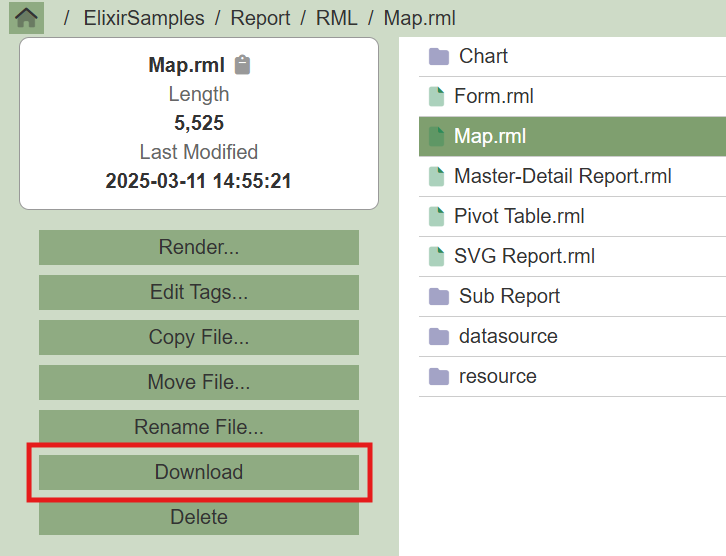Click the Sub Report folder icon
Image resolution: width=726 pixels, height=556 pixels.
pyautogui.click(x=438, y=296)
